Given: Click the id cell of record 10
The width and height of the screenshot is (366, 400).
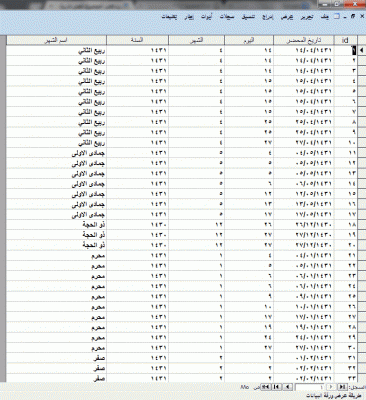Looking at the screenshot, I should pyautogui.click(x=346, y=143).
